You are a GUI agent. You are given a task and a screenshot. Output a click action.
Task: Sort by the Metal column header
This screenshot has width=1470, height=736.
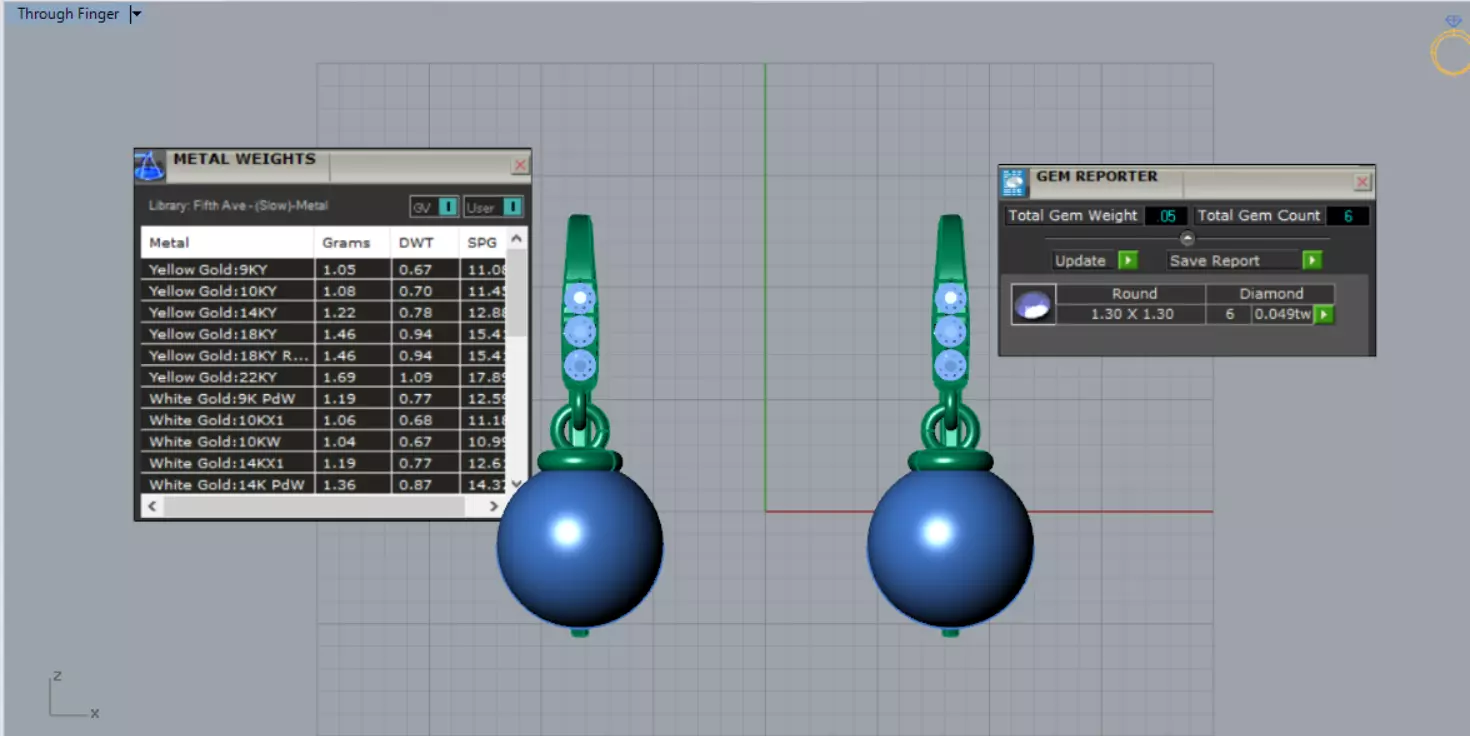(x=228, y=242)
